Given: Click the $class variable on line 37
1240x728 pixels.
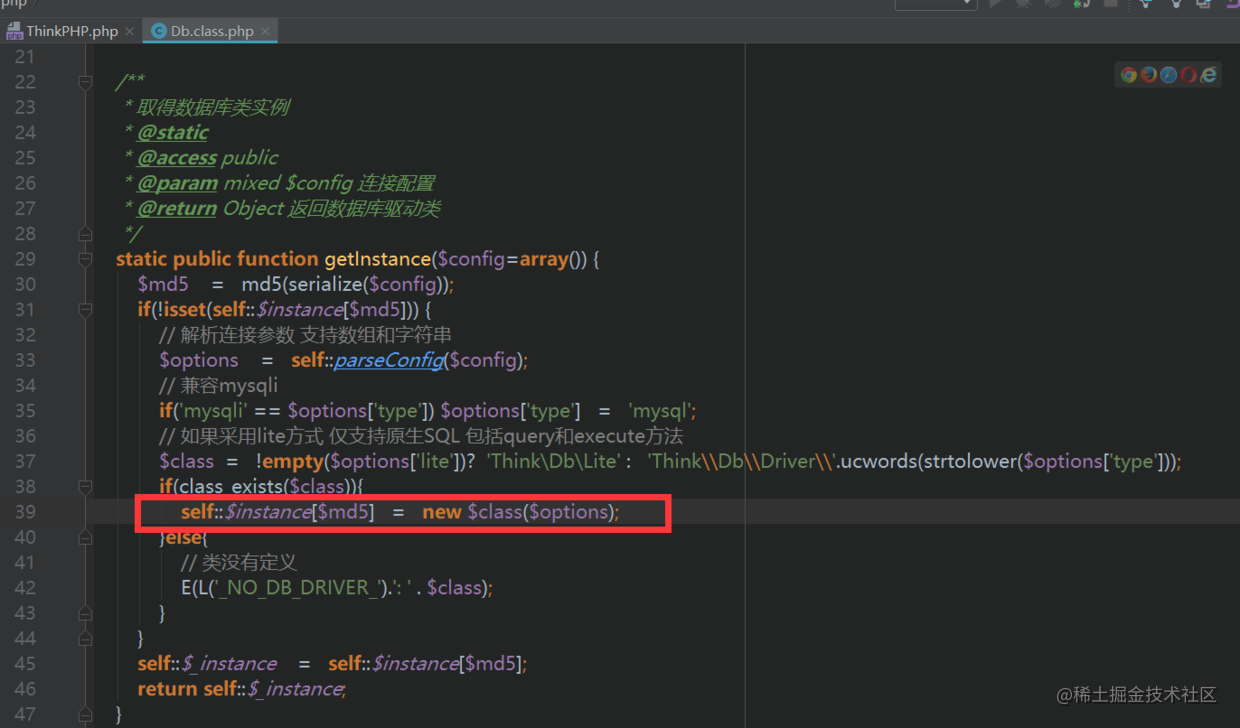Looking at the screenshot, I should (x=186, y=461).
